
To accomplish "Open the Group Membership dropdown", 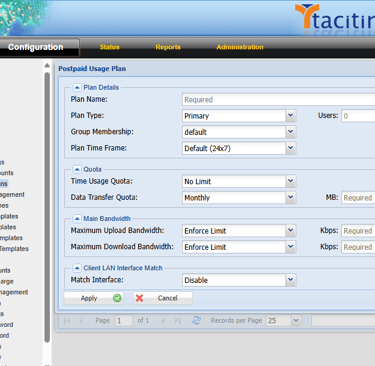I will [291, 132].
